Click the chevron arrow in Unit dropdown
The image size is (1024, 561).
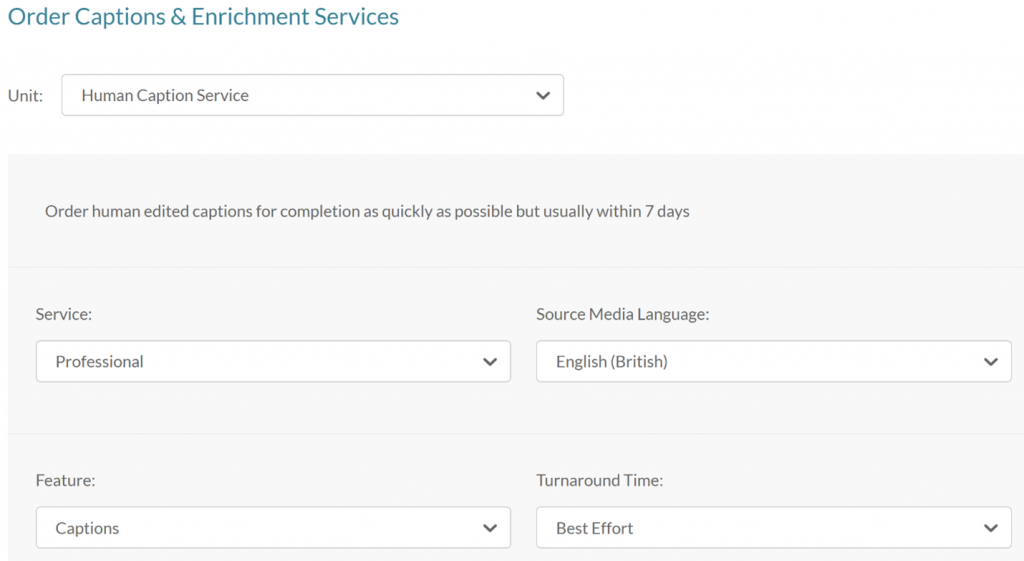pos(543,95)
